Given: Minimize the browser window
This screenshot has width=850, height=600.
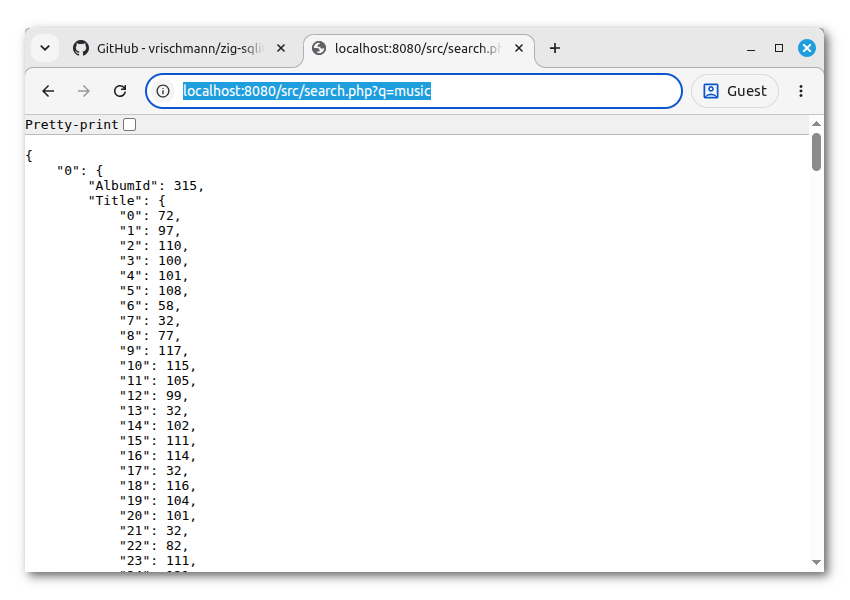Looking at the screenshot, I should tap(751, 48).
